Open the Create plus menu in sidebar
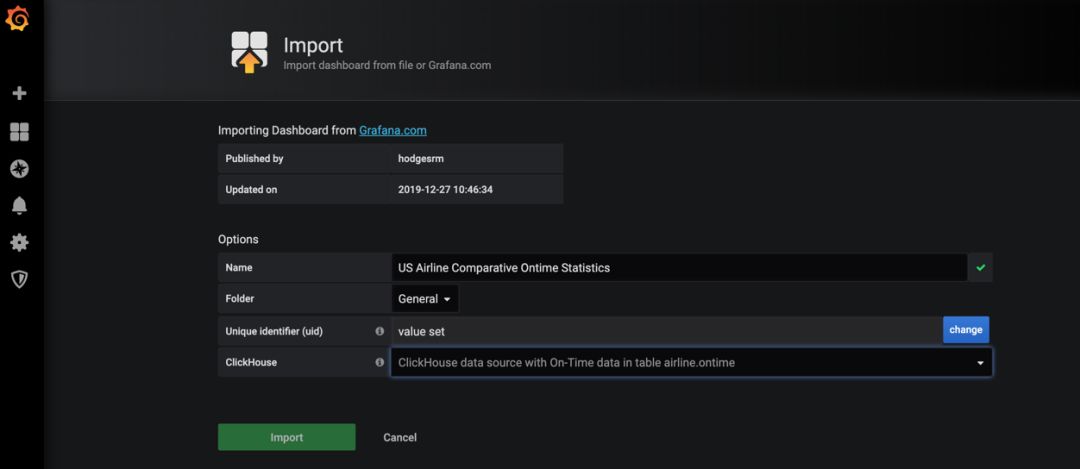 (x=19, y=93)
